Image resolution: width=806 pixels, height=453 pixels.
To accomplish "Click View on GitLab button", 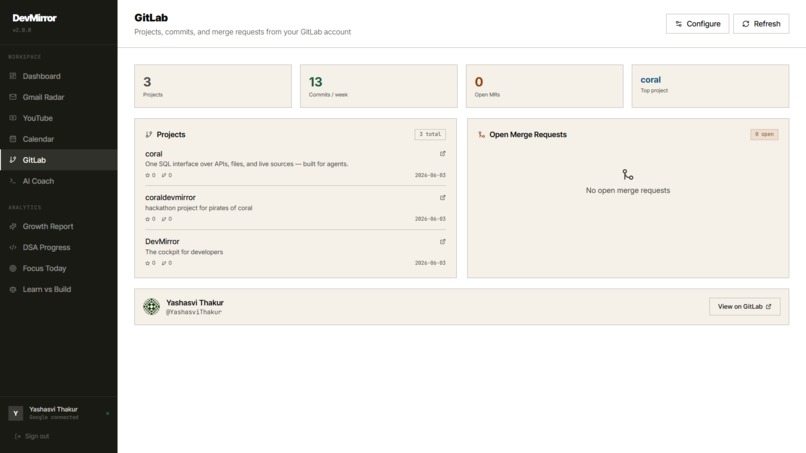I will tap(744, 306).
